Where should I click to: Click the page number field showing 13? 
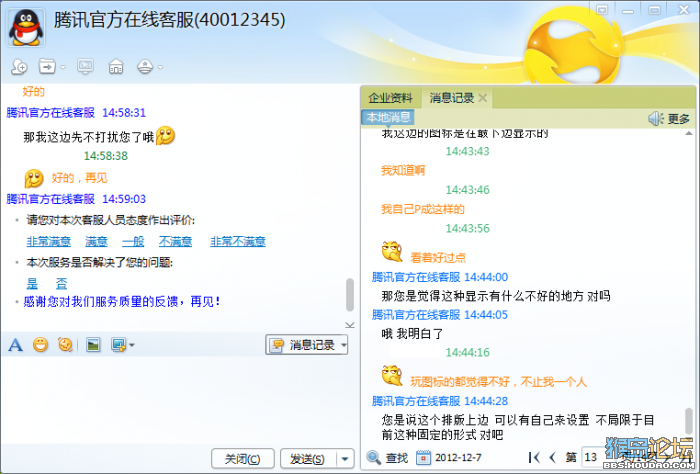[594, 457]
